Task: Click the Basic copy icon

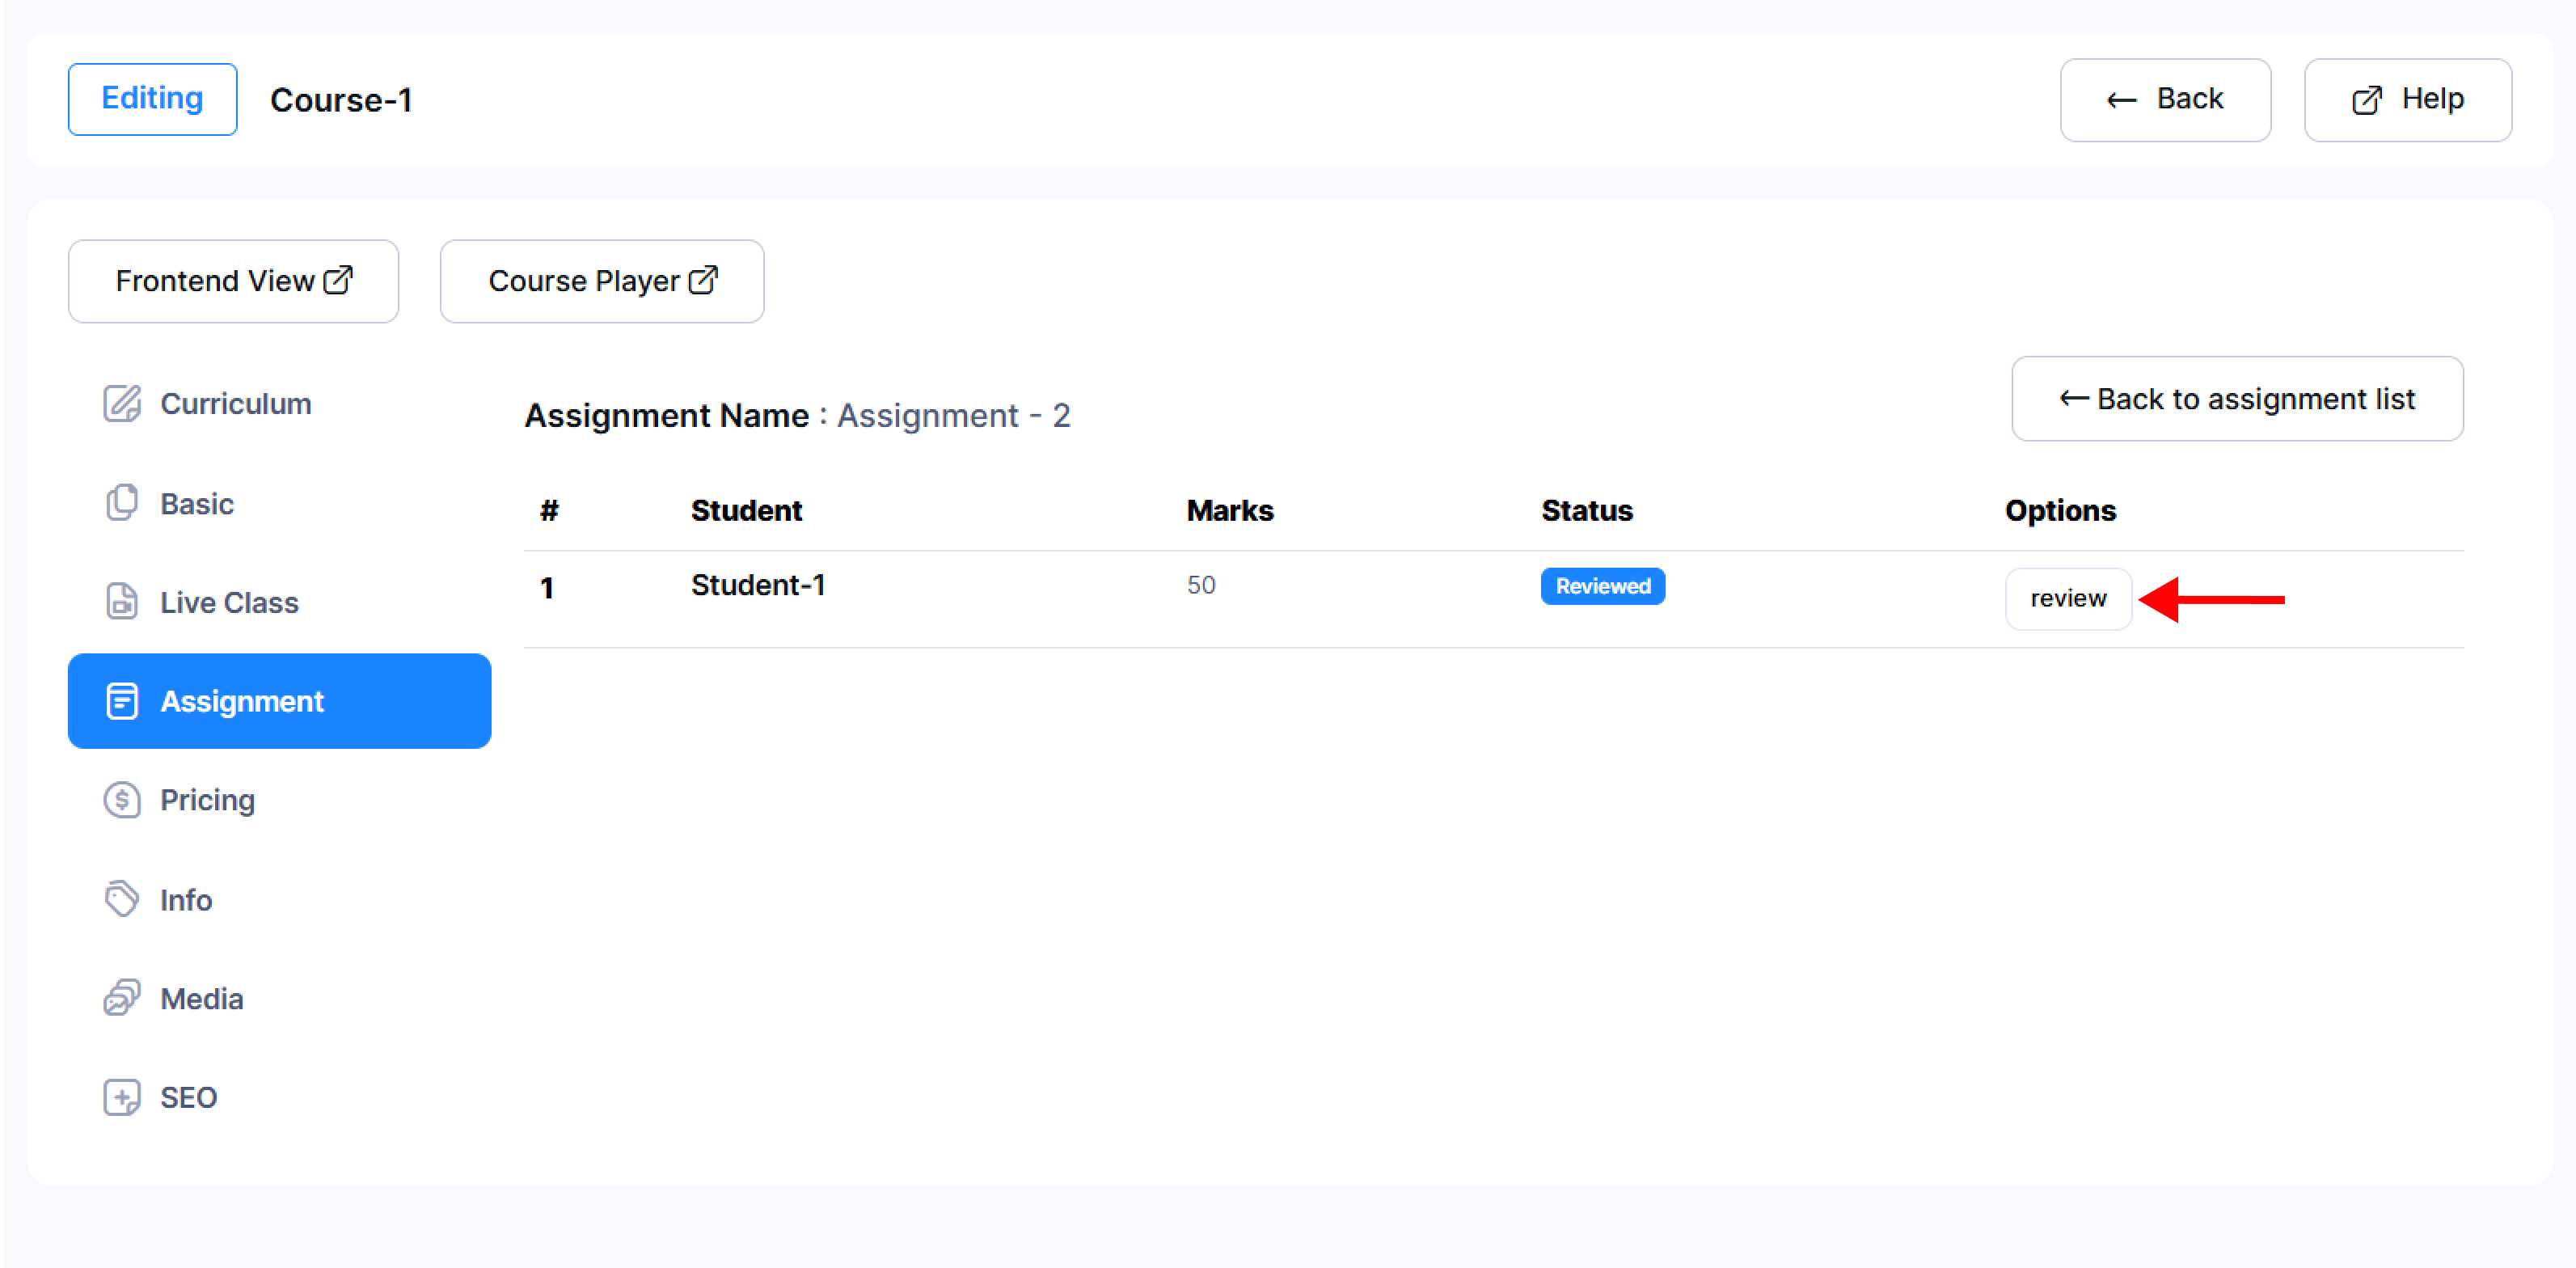Action: [122, 503]
